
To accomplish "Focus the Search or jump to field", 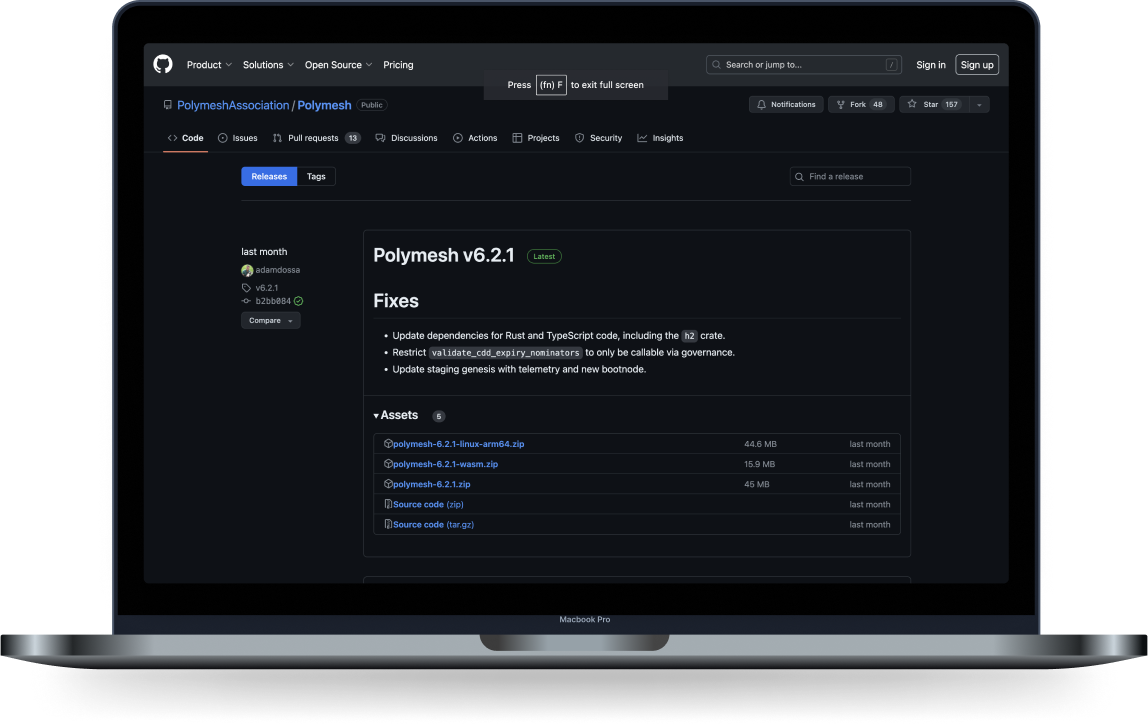I will 803,65.
